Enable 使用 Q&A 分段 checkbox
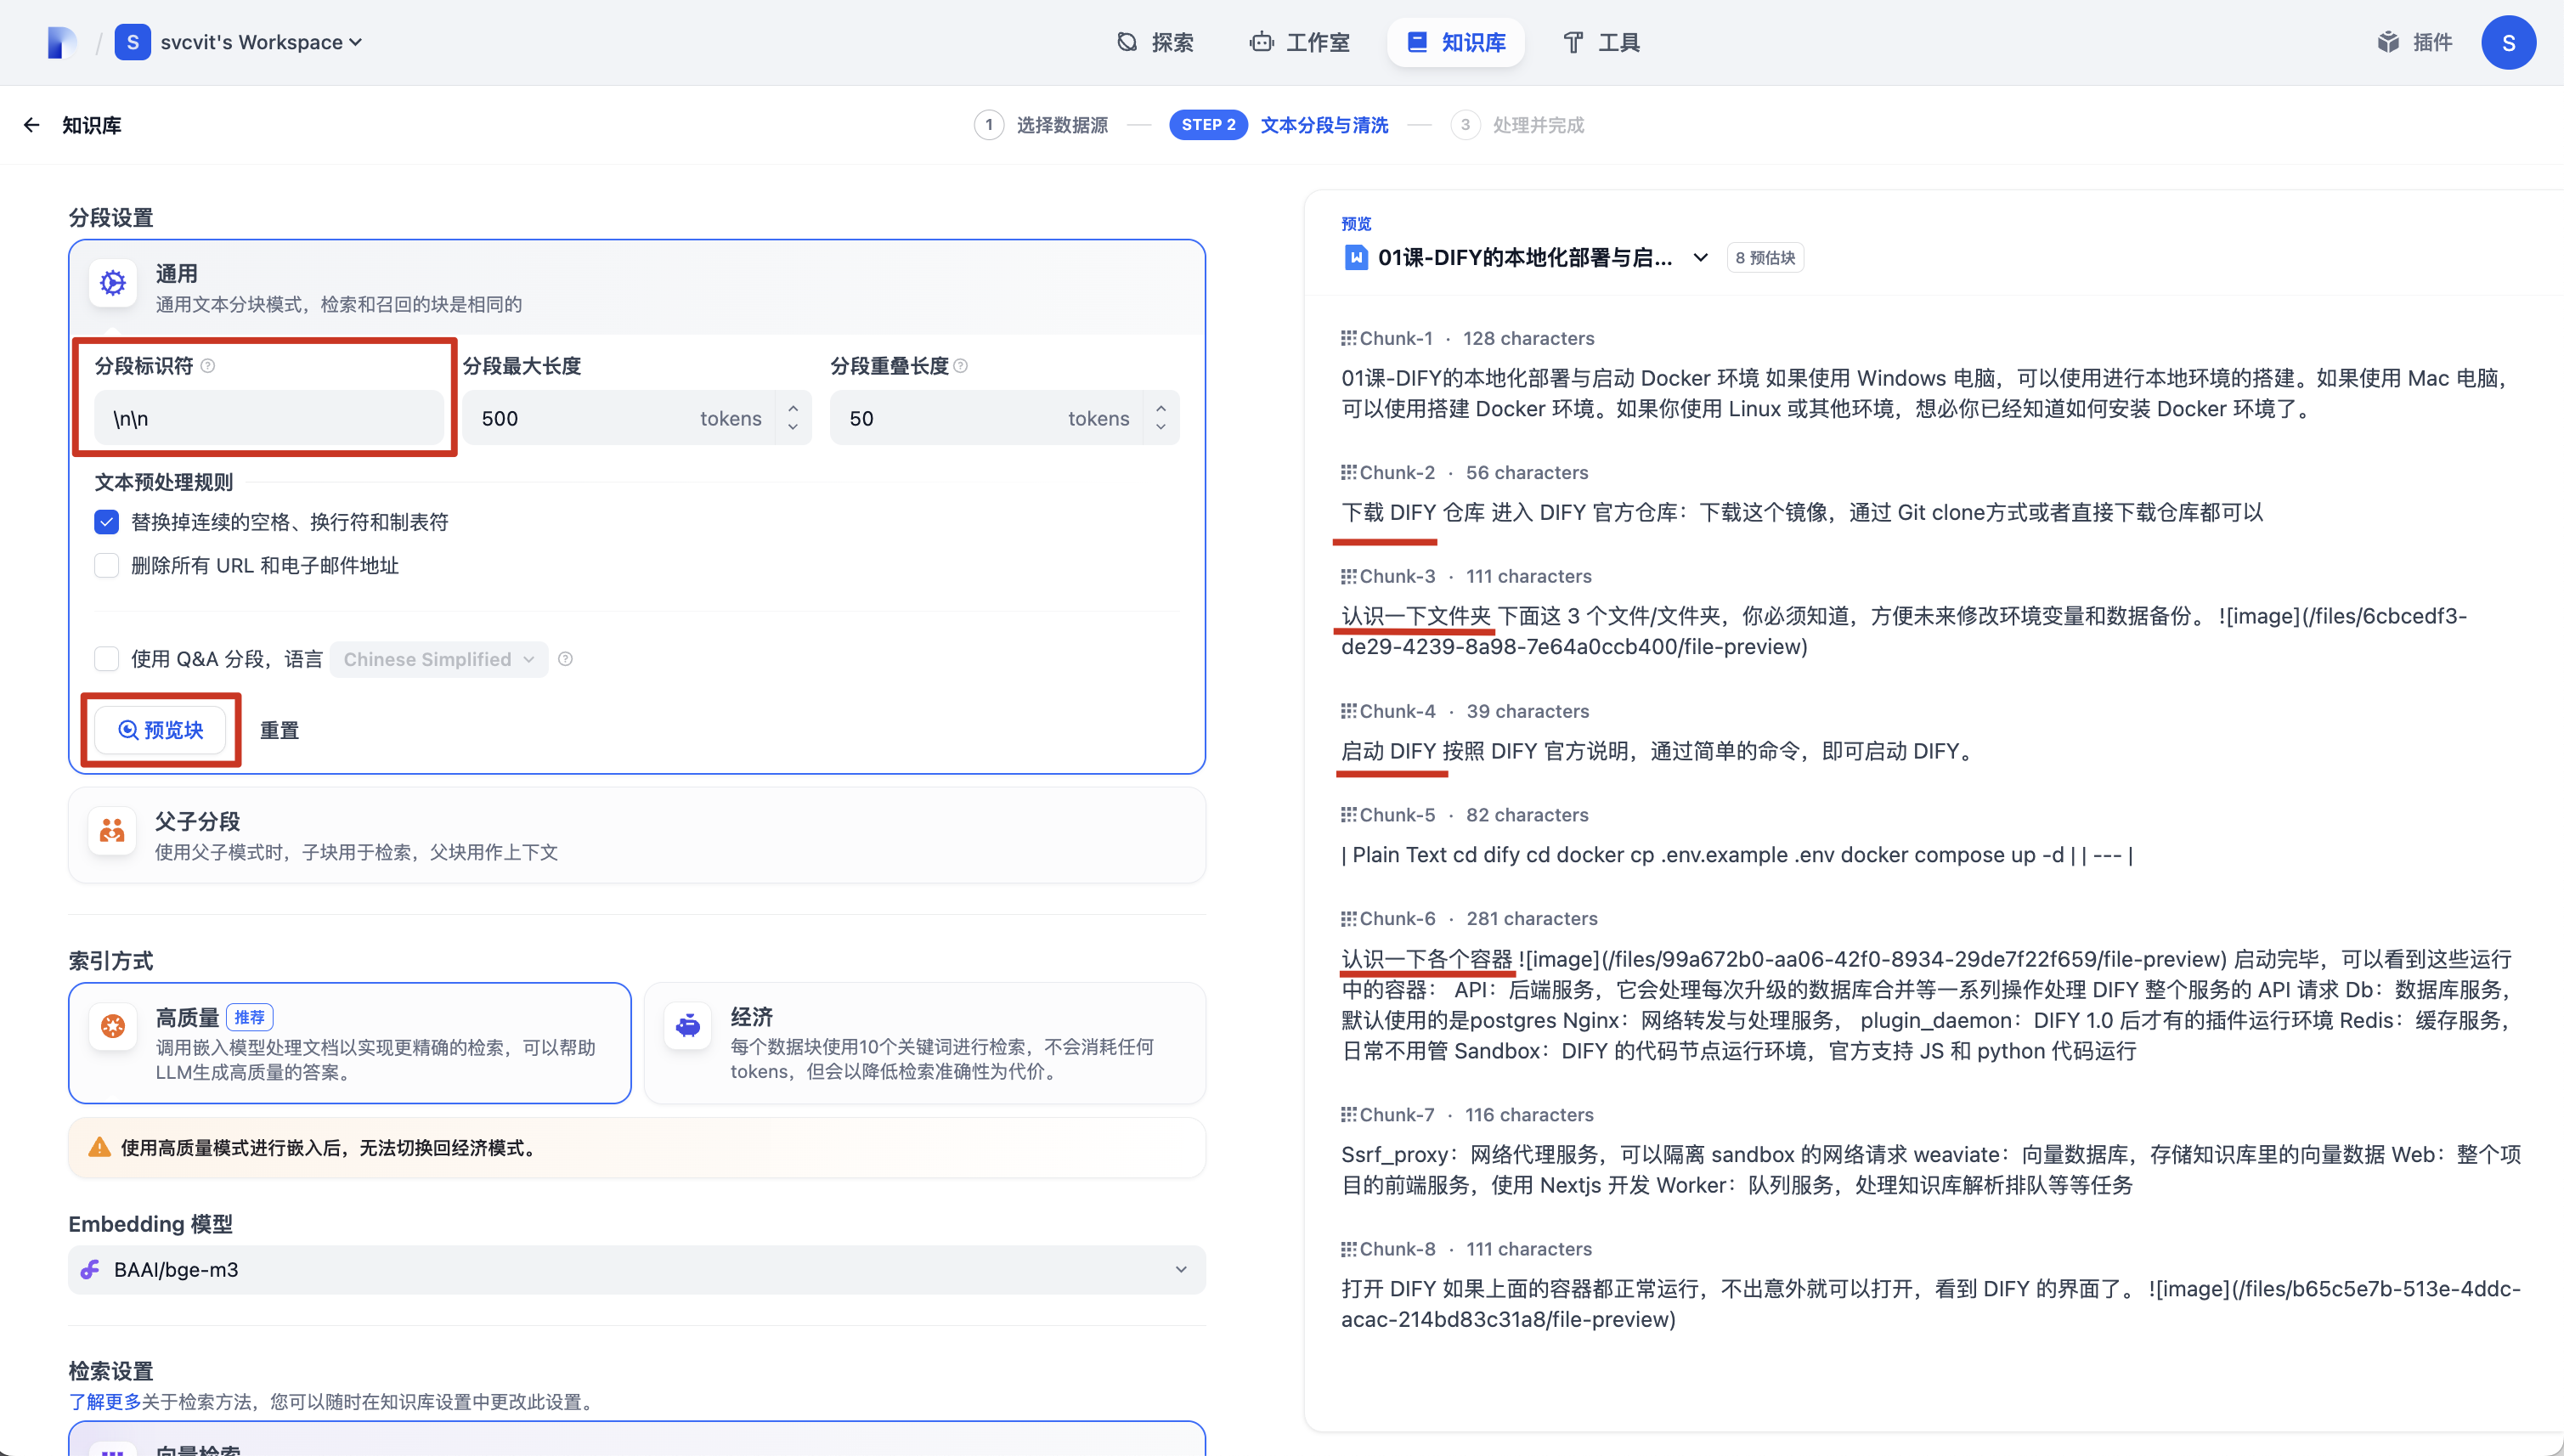The width and height of the screenshot is (2564, 1456). [x=107, y=659]
